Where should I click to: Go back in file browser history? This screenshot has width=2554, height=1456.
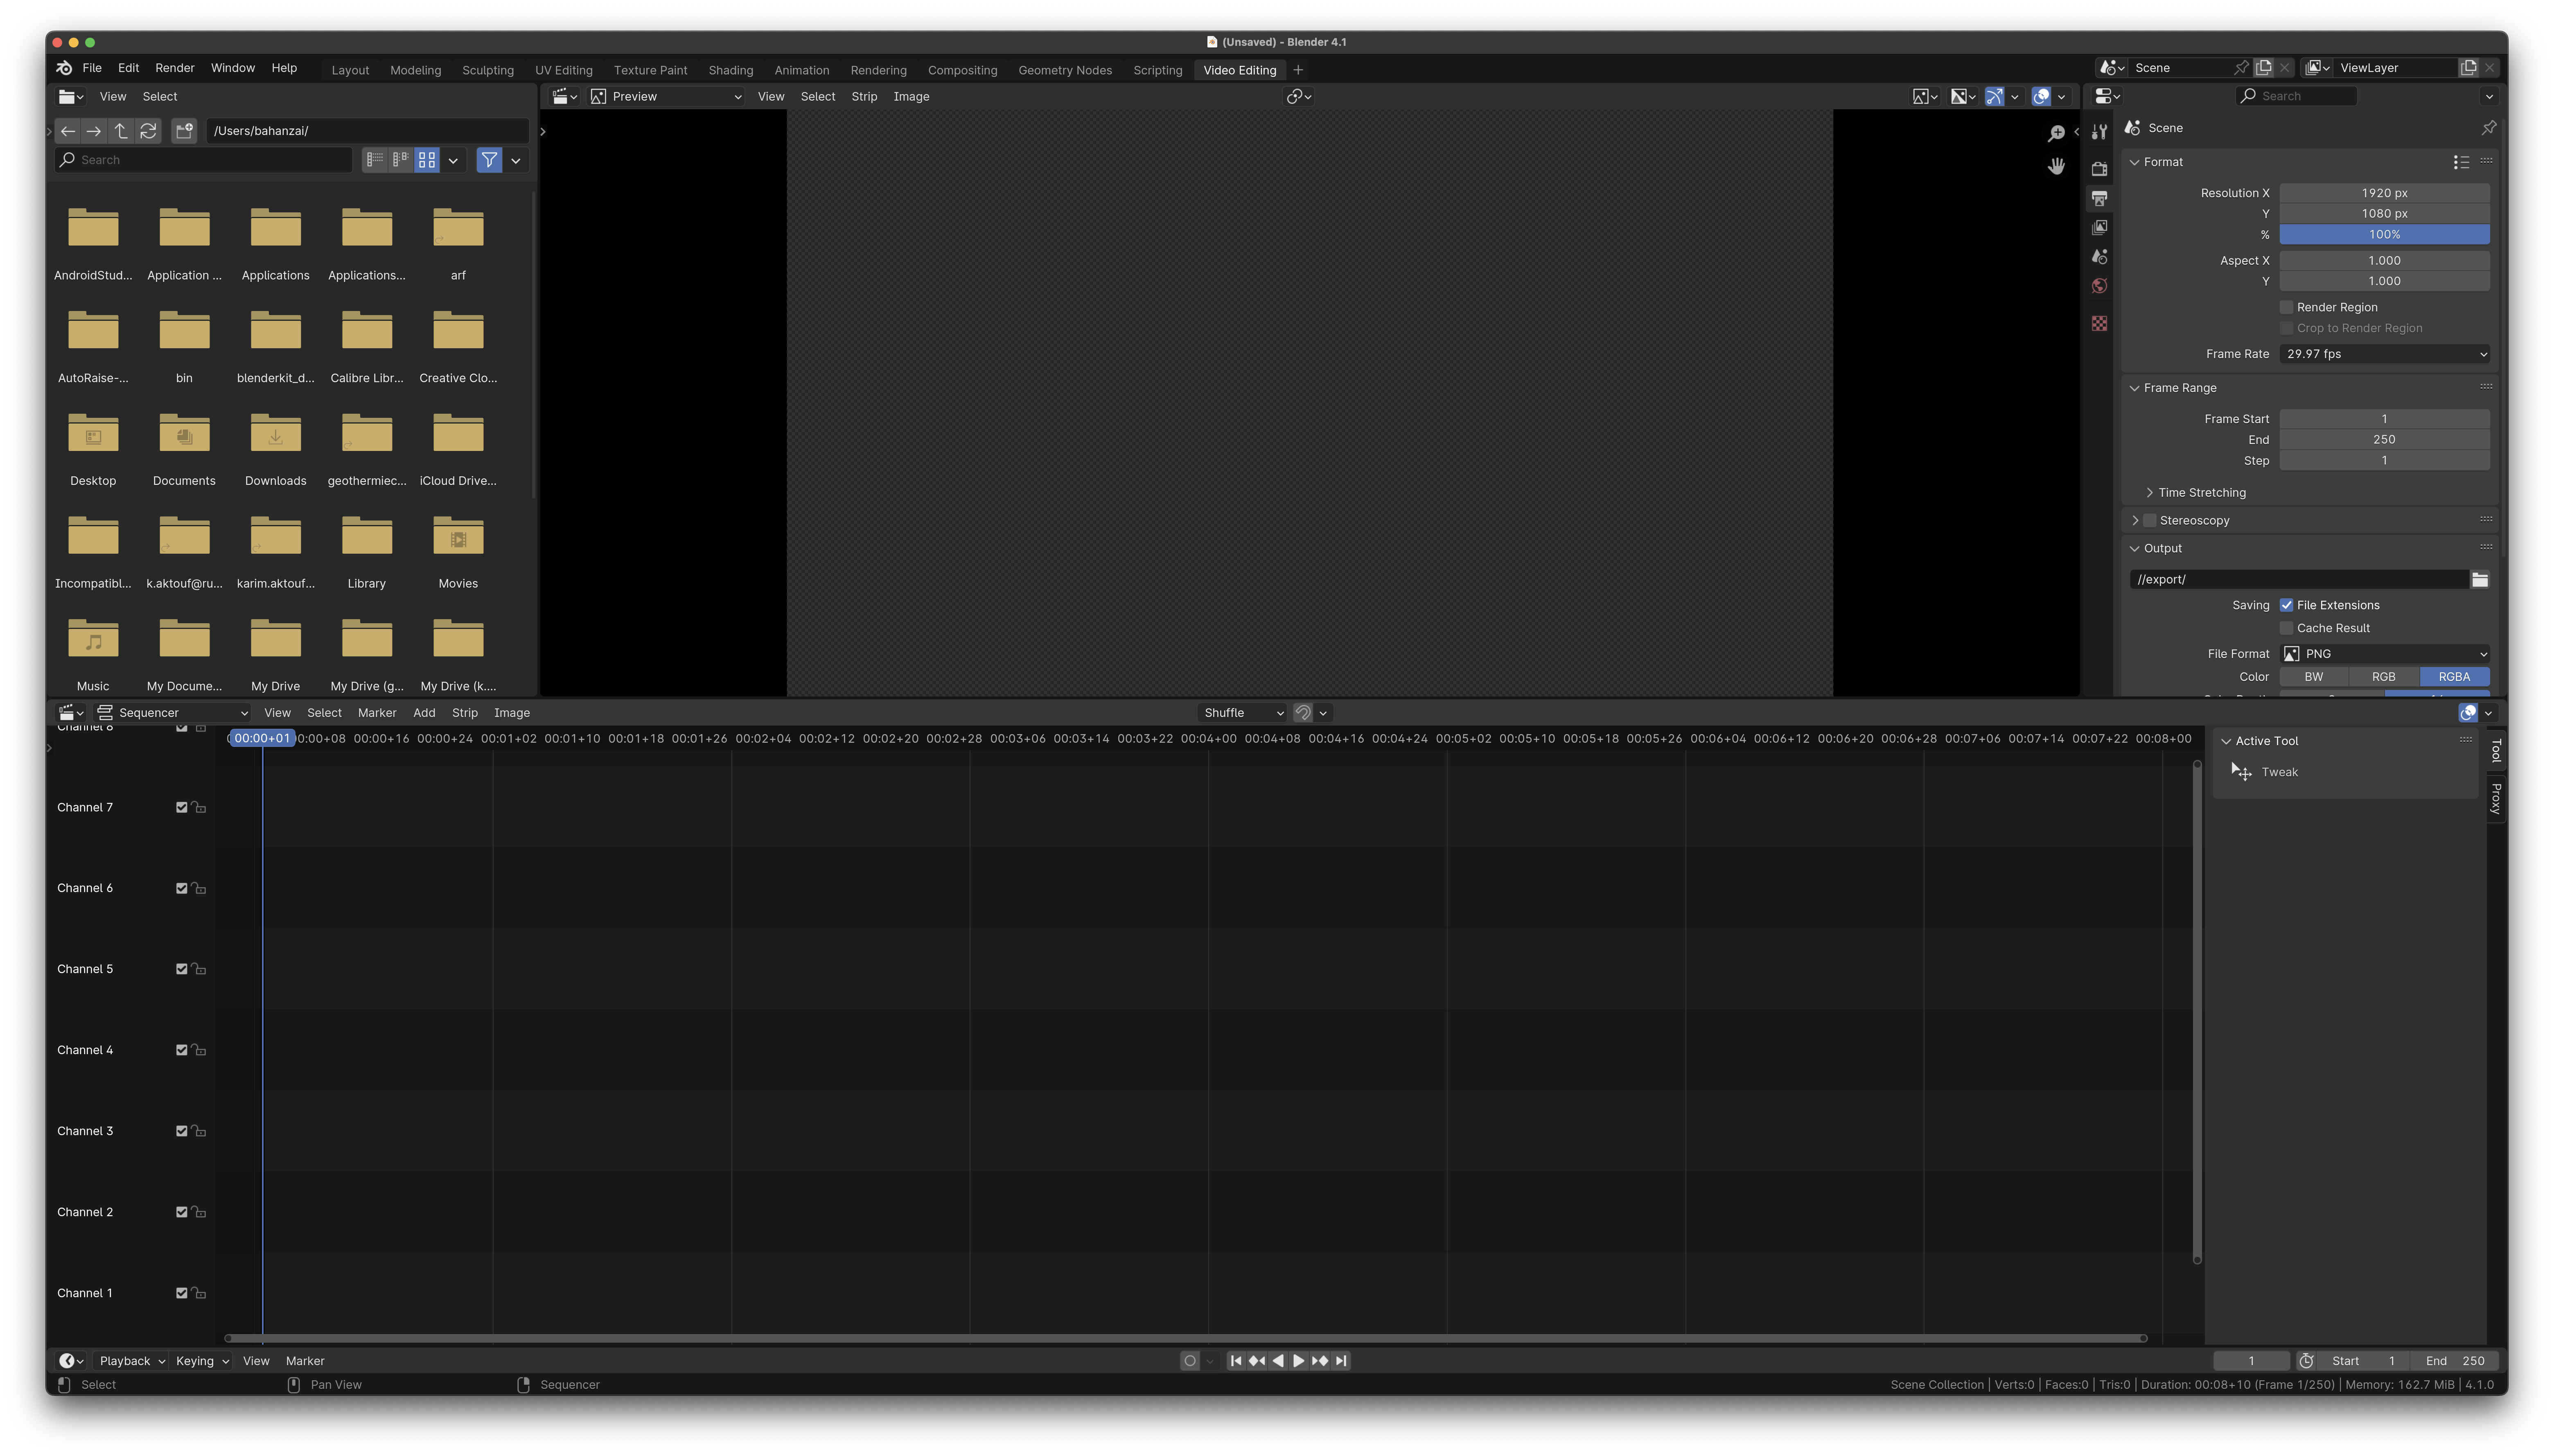[x=68, y=131]
